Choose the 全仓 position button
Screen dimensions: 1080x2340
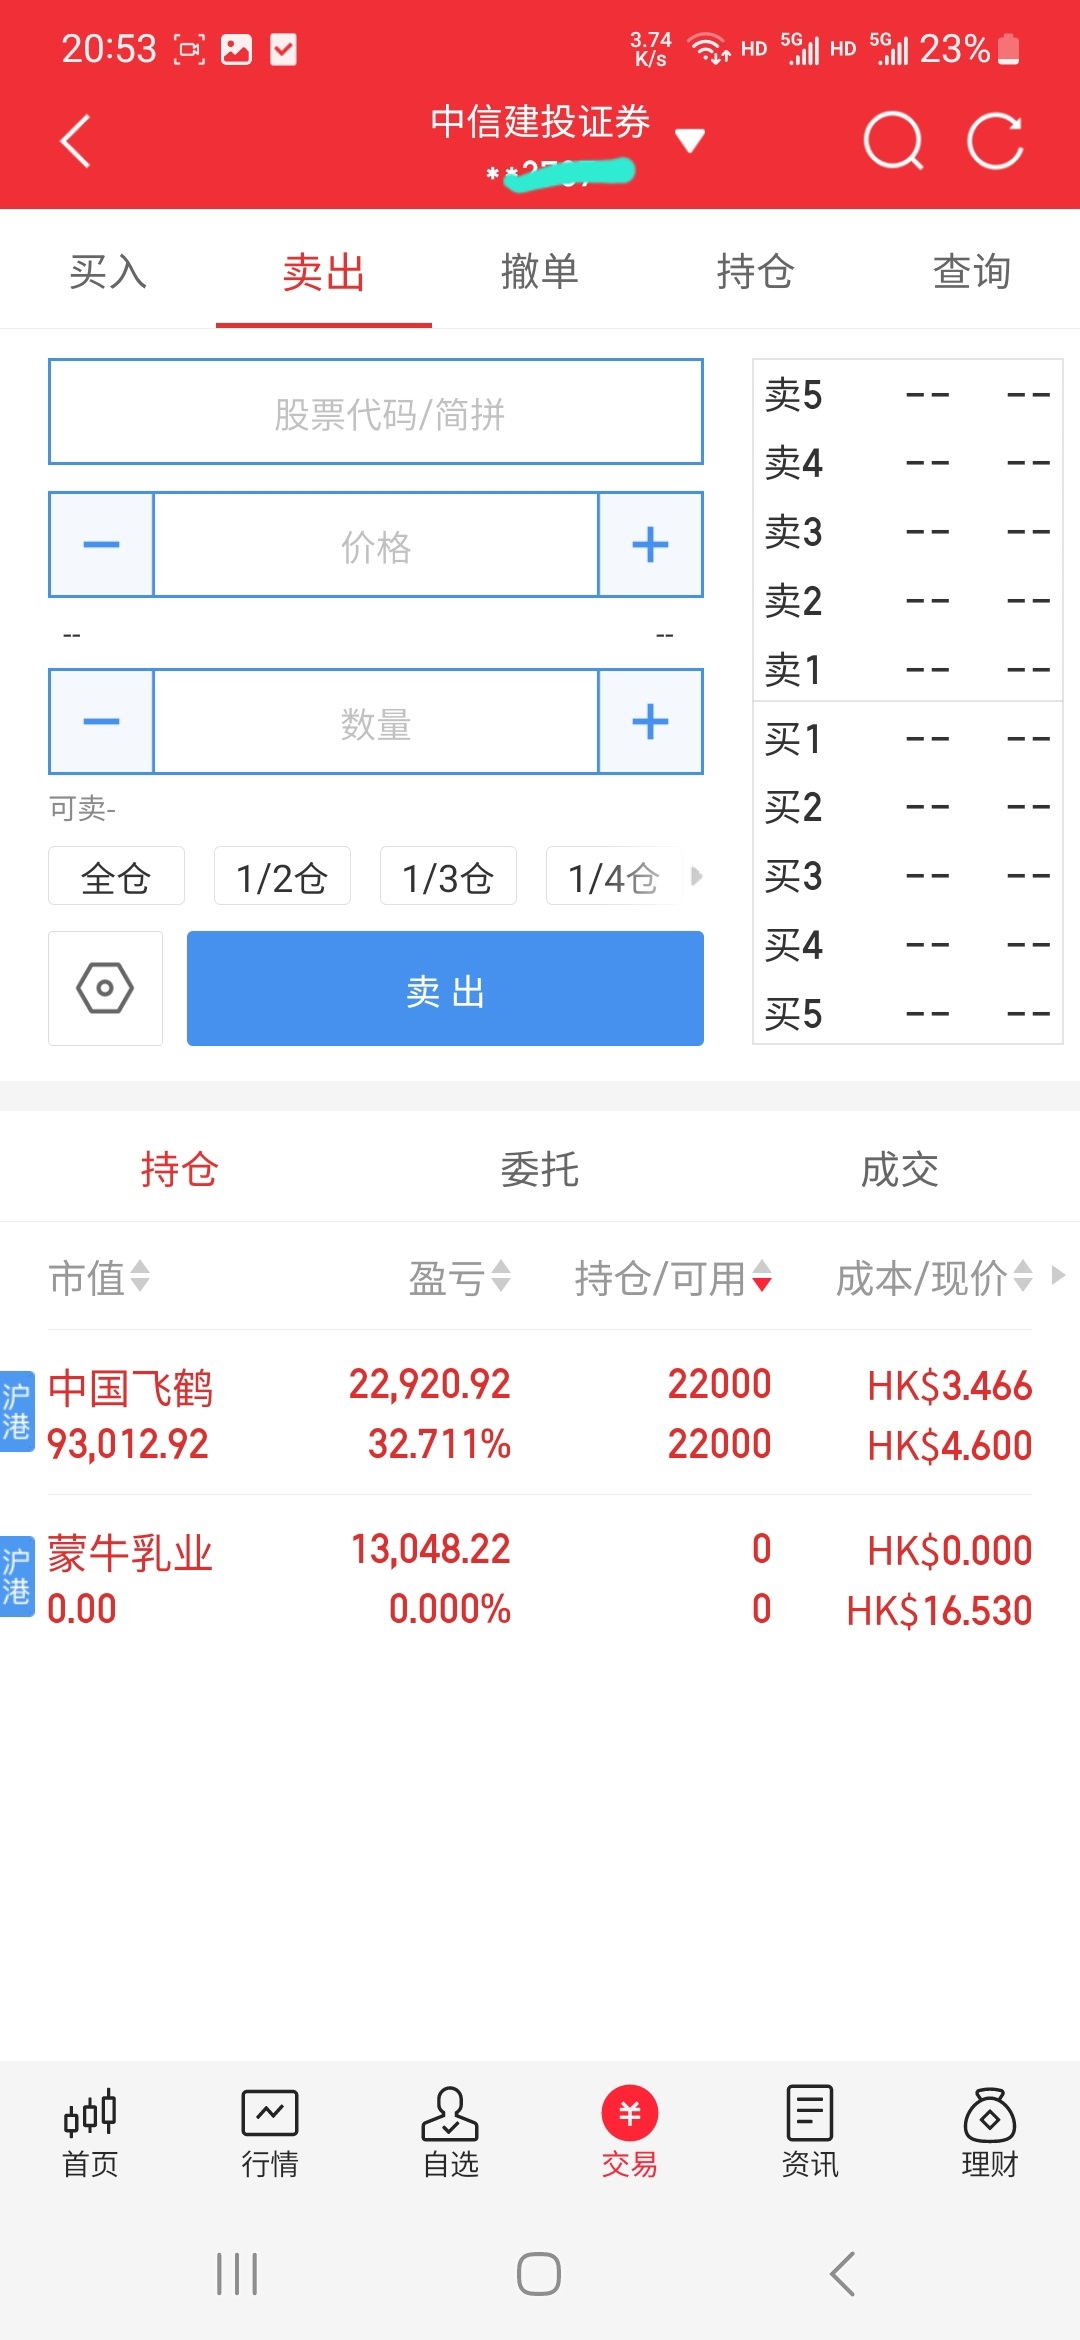[116, 876]
